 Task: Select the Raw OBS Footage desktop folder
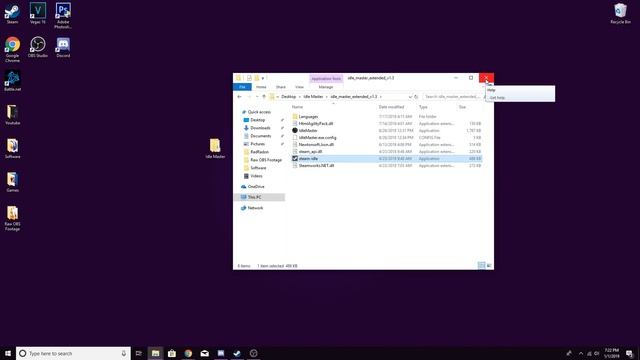click(12, 218)
